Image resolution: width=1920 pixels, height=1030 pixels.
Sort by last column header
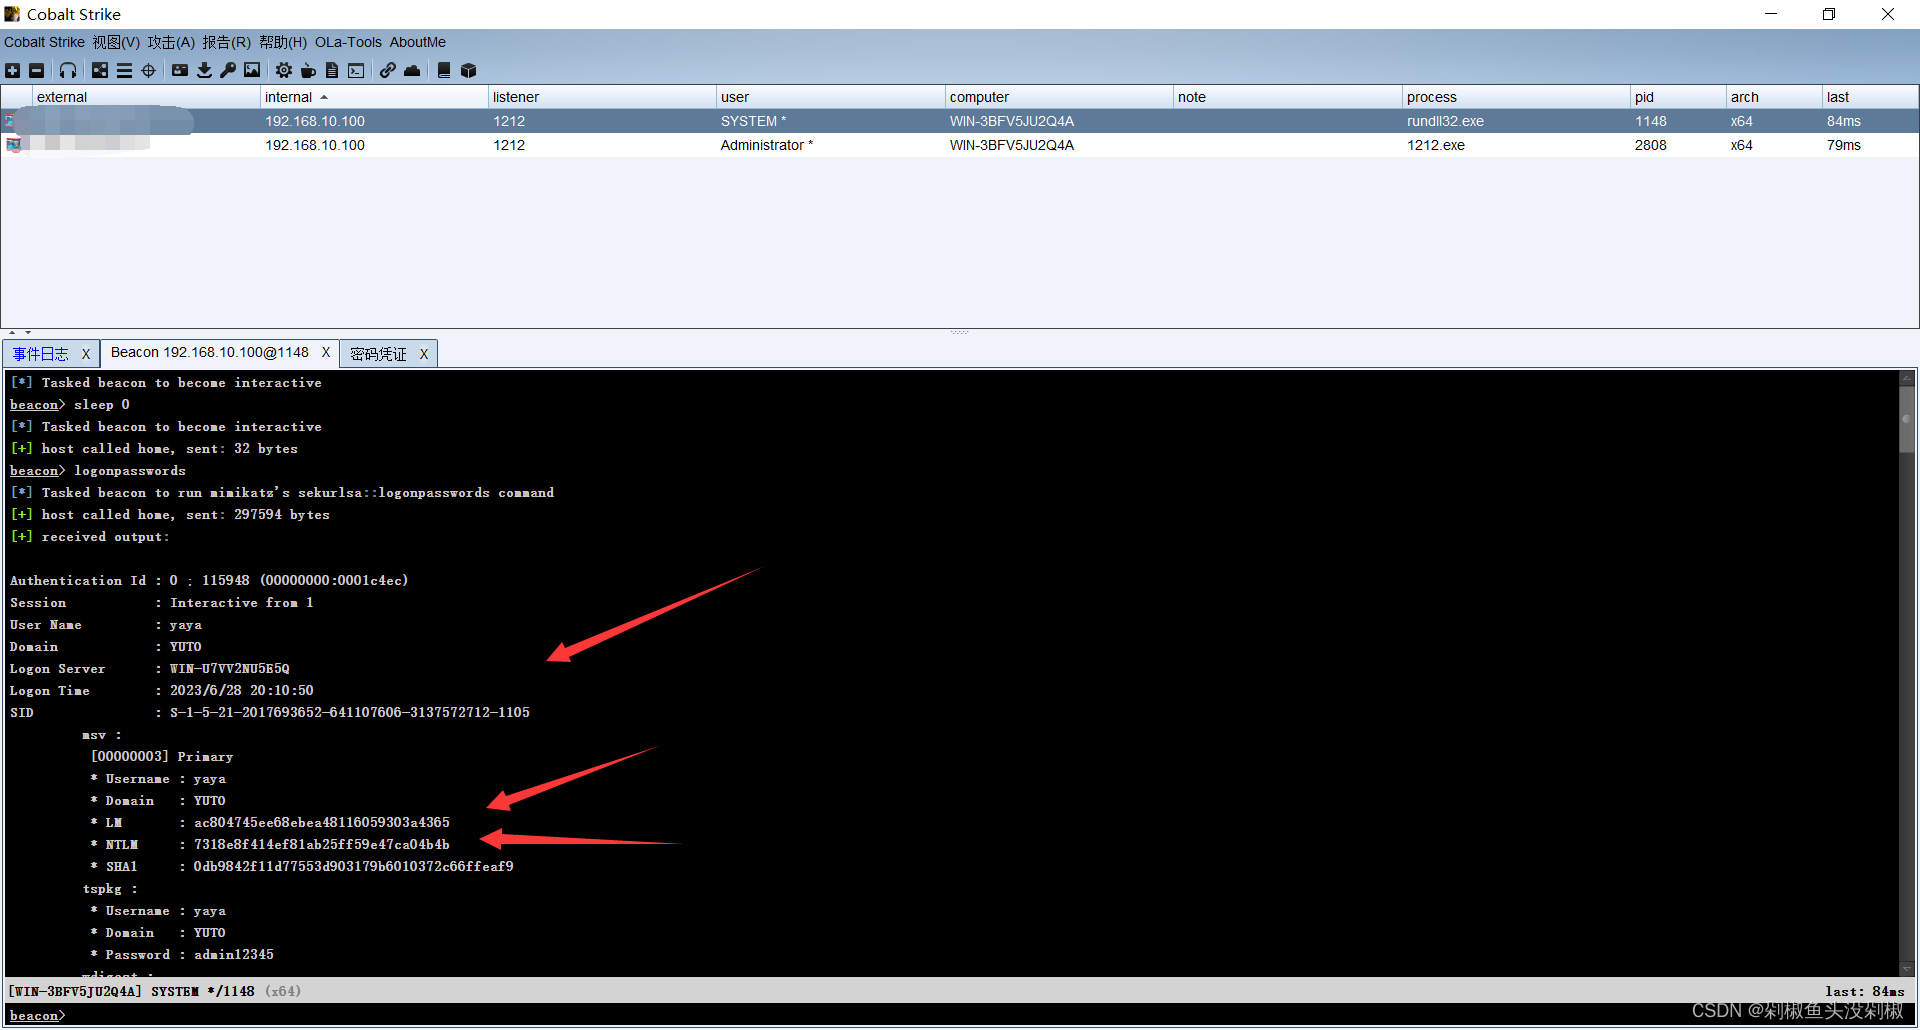tap(1869, 97)
